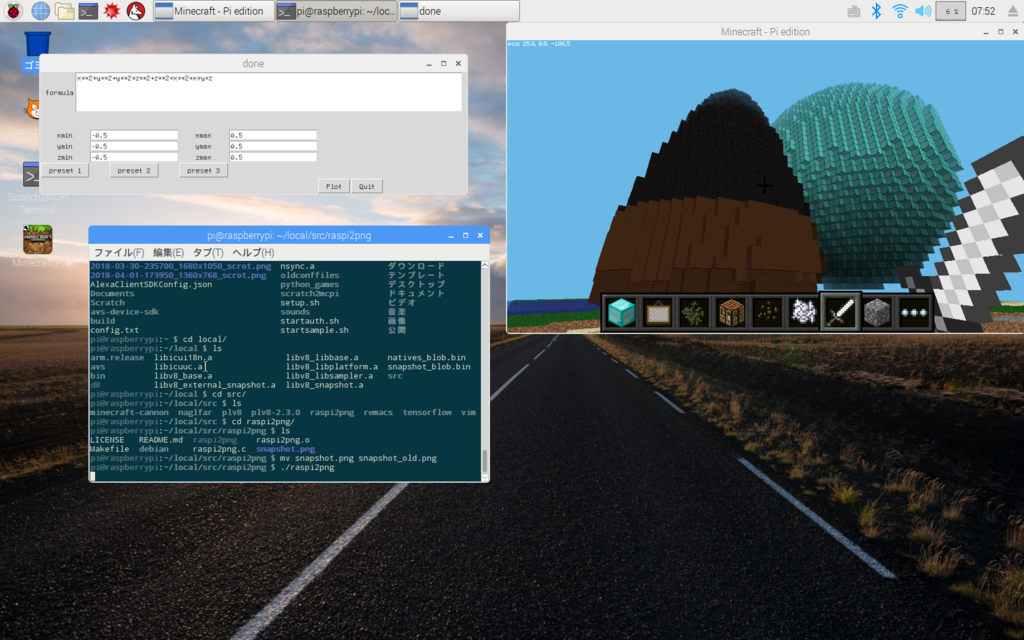Click snapshot.png in the terminal listing

click(x=285, y=449)
